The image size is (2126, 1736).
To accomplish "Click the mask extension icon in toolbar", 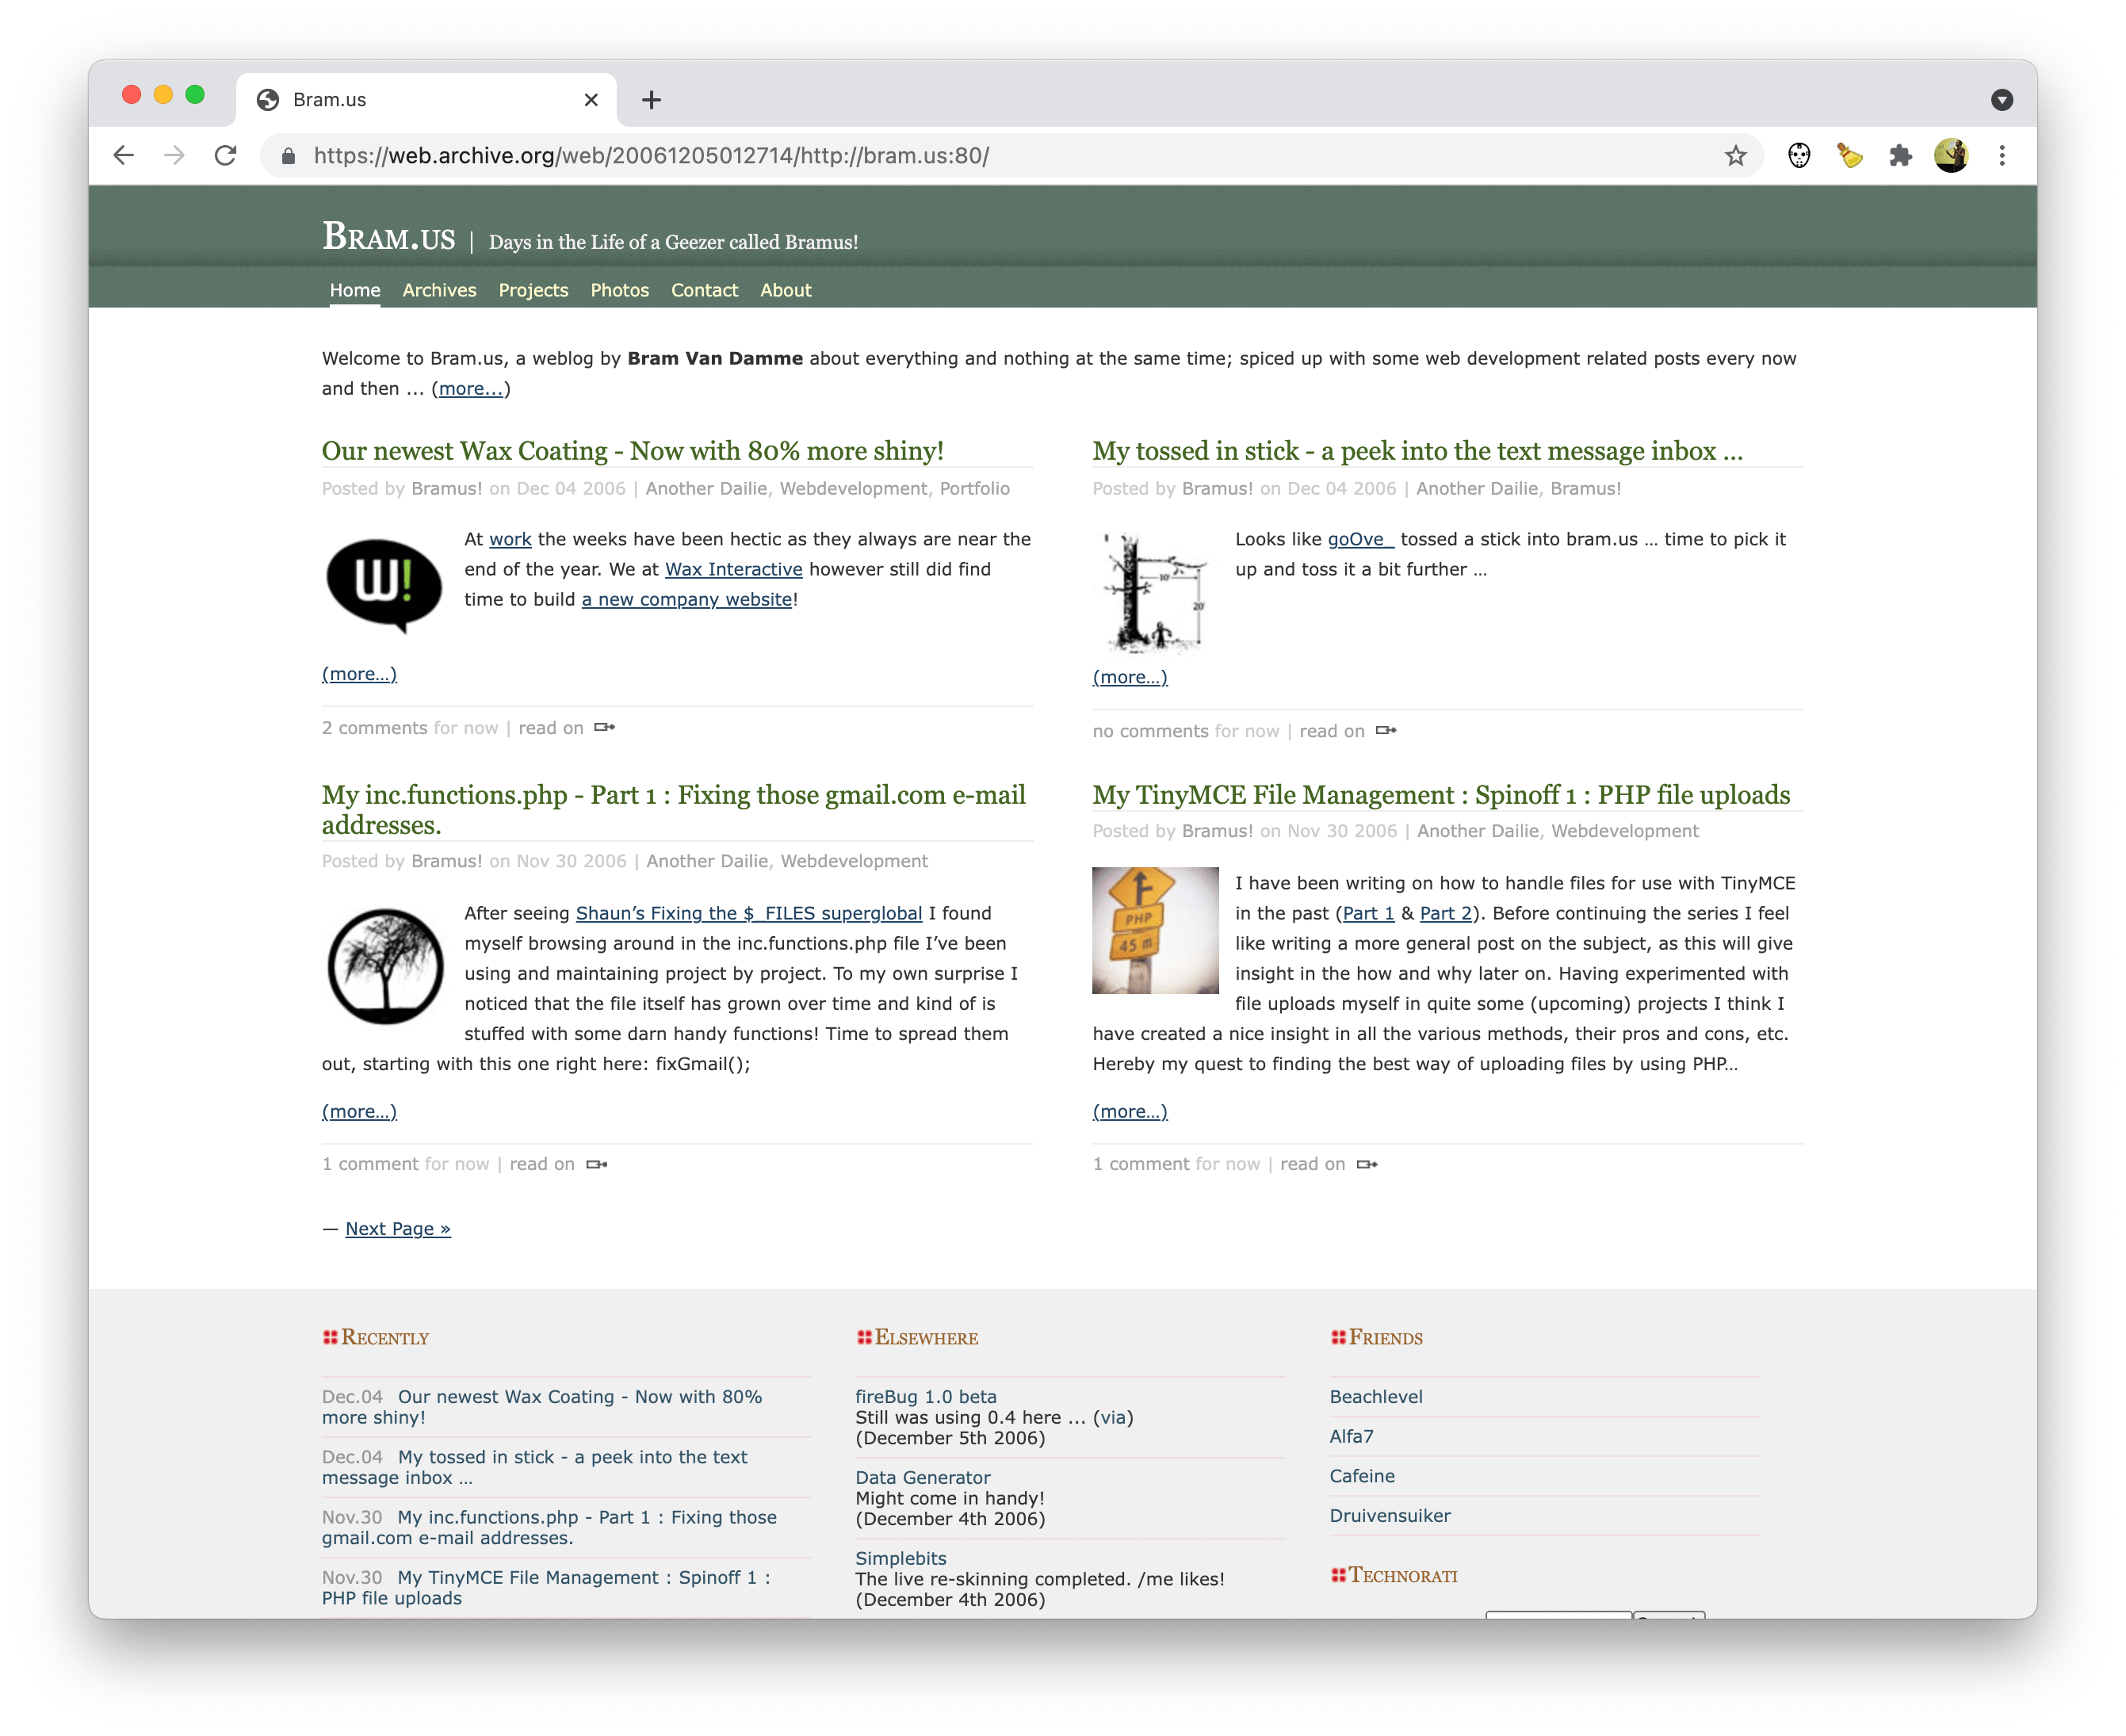I will [1799, 156].
